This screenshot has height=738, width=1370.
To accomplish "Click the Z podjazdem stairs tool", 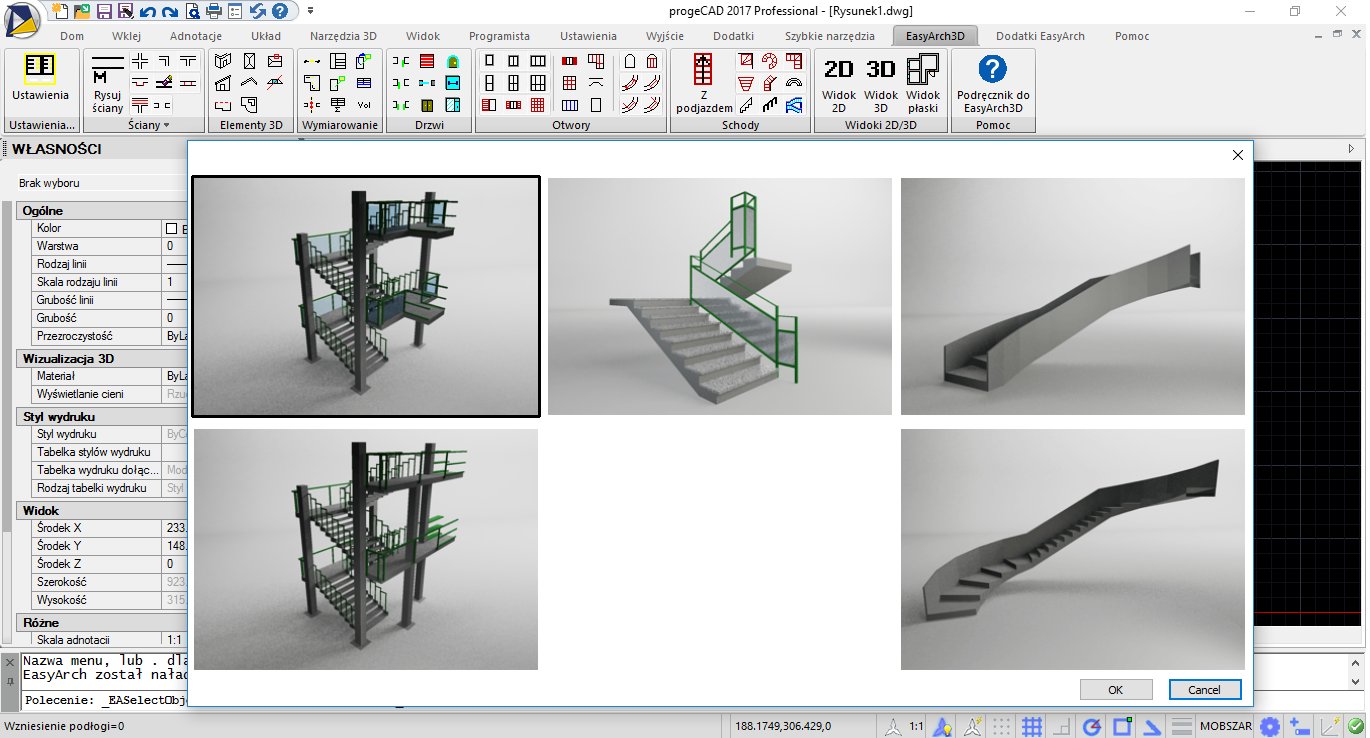I will pos(703,82).
